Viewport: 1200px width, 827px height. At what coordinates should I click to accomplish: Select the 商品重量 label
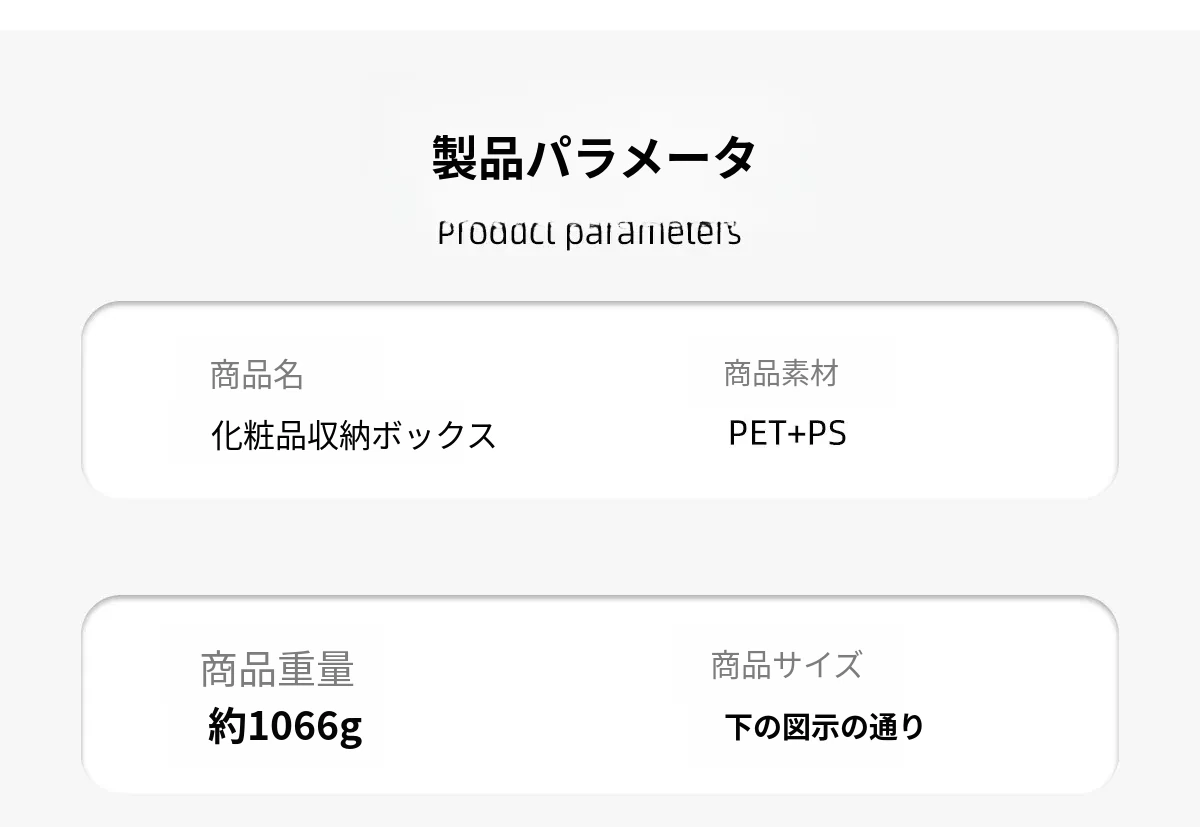(x=277, y=669)
